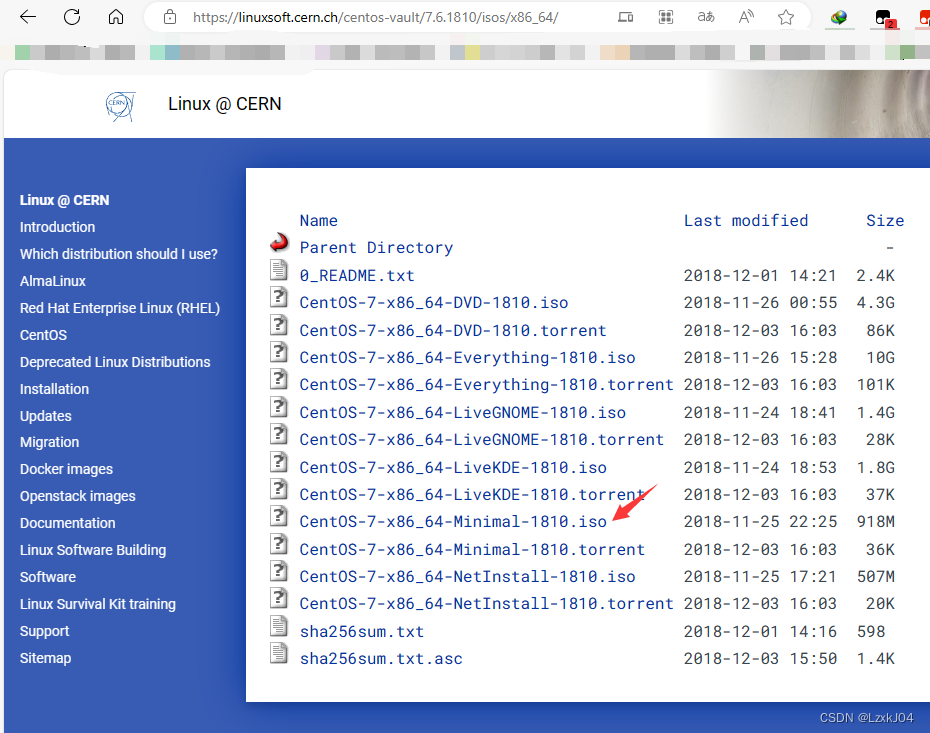View site security info via the lock icon
930x733 pixels.
click(x=169, y=17)
